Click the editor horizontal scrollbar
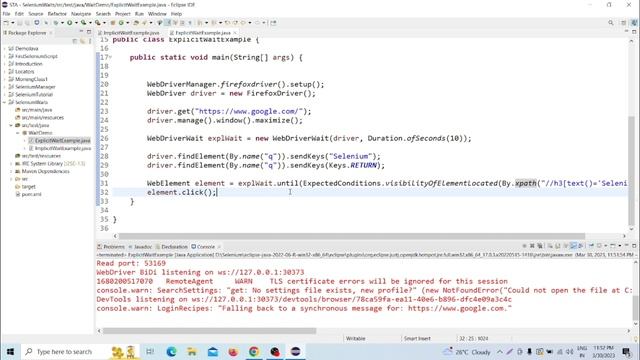640x360 pixels. tap(351, 236)
